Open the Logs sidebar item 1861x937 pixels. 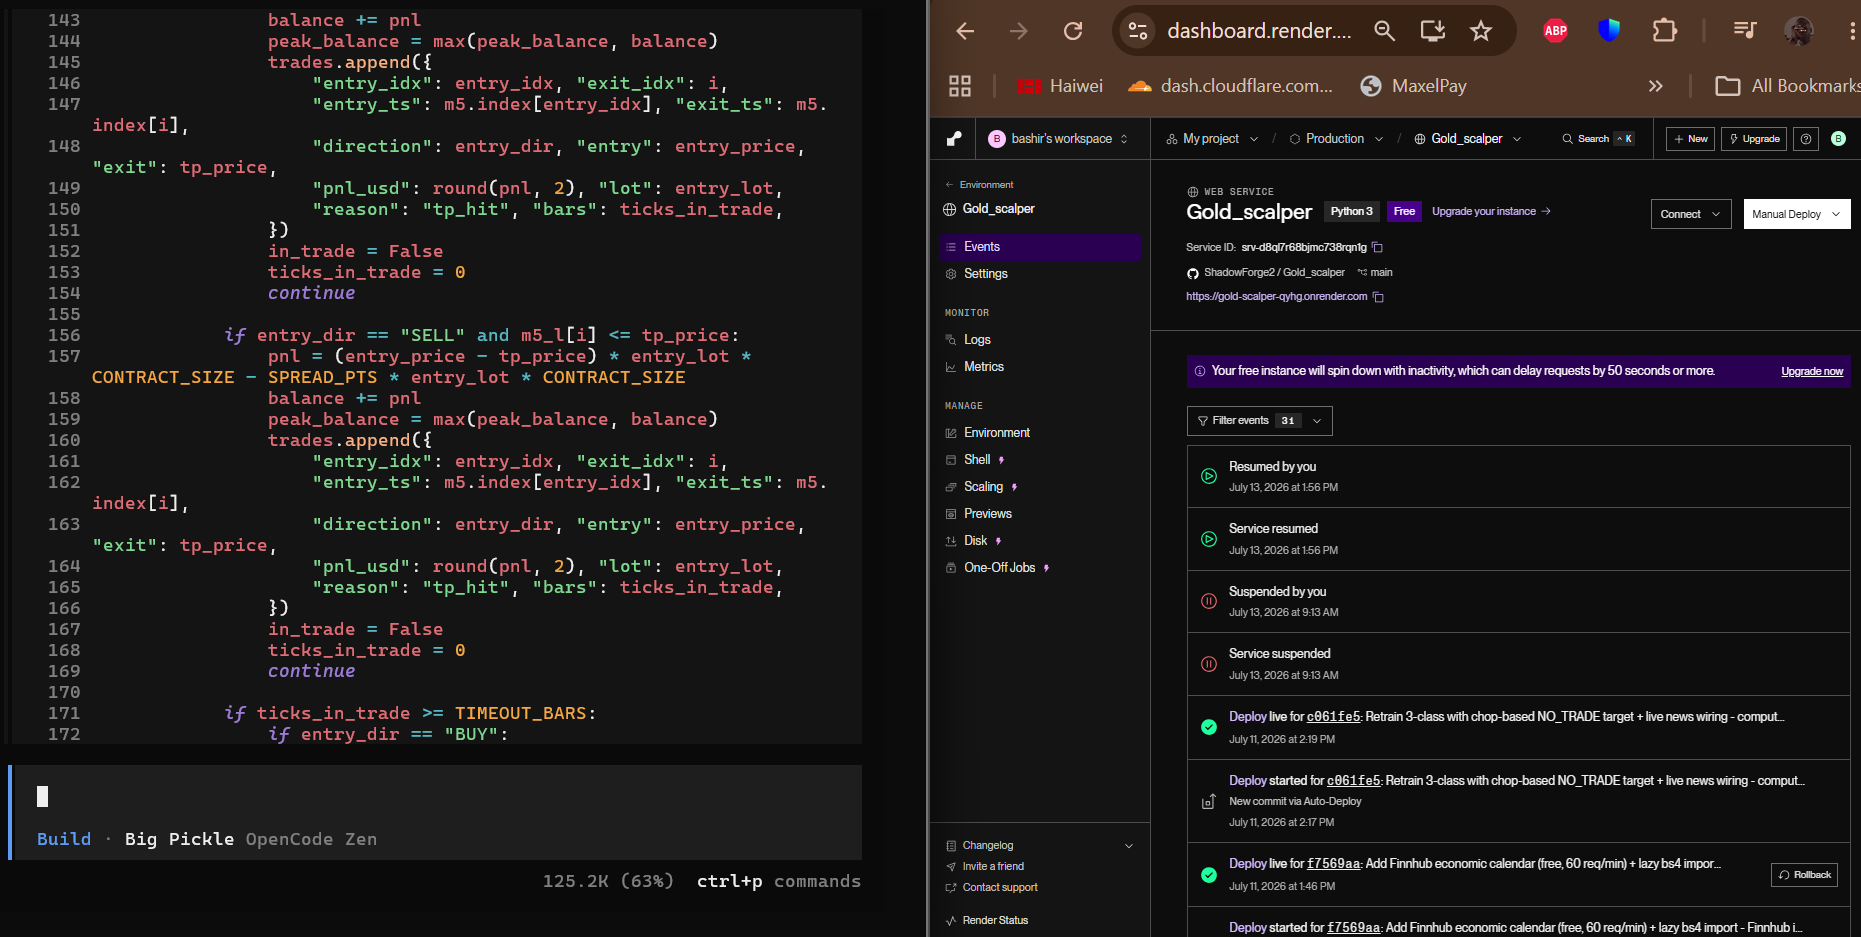tap(1040, 340)
